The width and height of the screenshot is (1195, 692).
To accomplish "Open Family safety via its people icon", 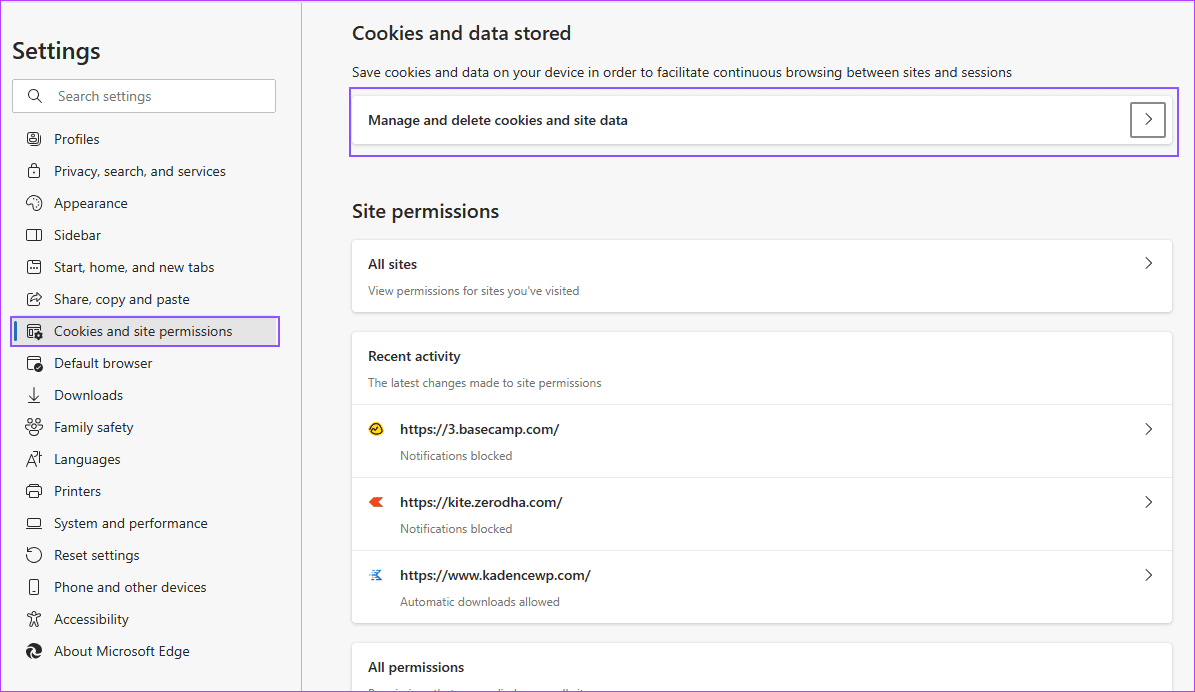I will click(x=33, y=427).
